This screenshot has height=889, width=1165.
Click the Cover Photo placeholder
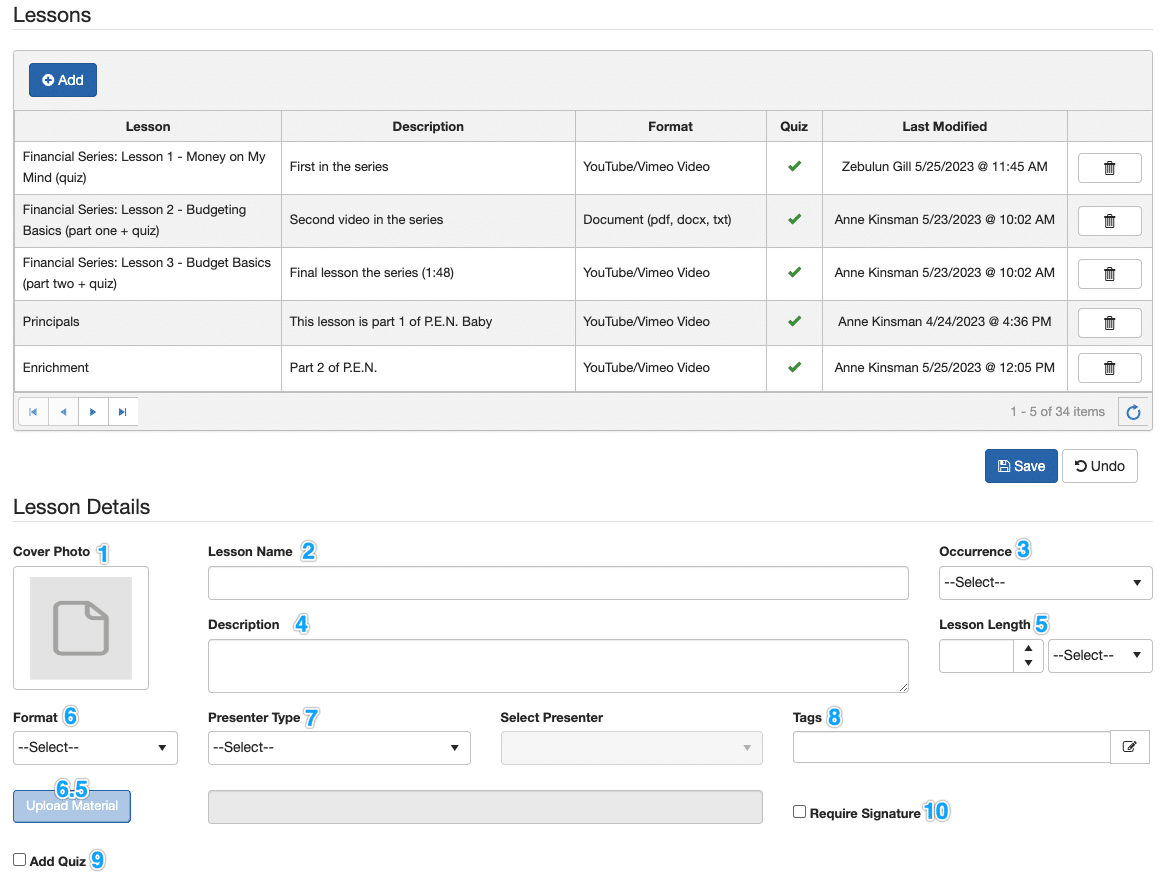coord(81,628)
